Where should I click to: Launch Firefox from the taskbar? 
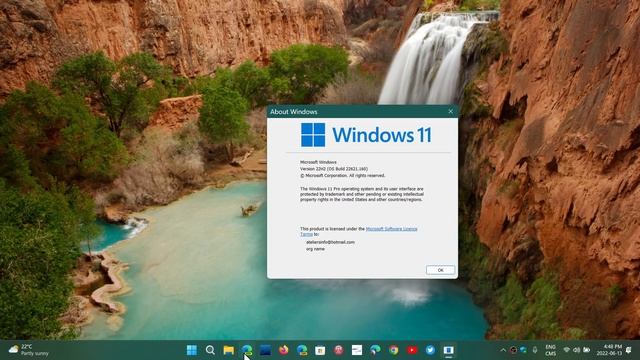284,350
